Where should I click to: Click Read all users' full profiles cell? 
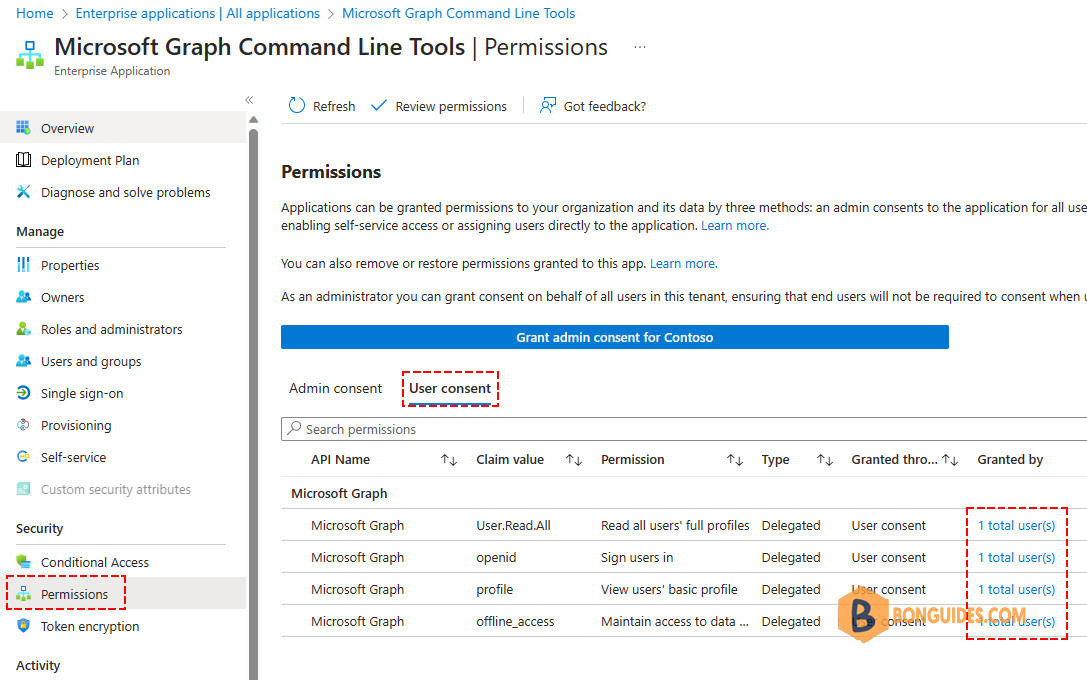pos(675,525)
